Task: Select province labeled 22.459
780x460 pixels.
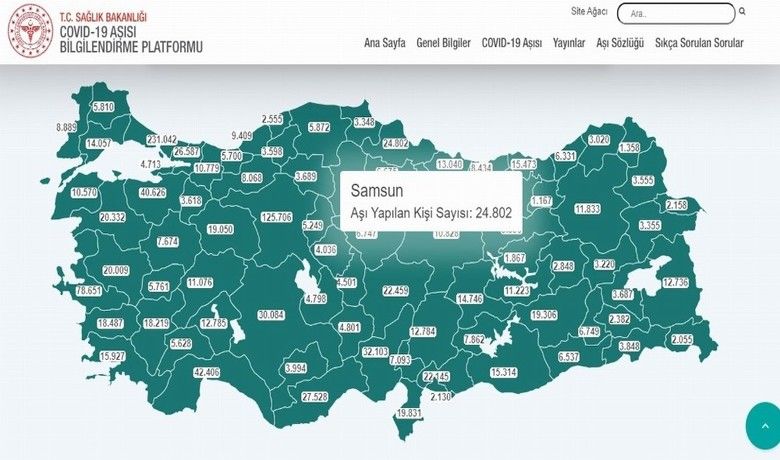Action: pos(396,290)
